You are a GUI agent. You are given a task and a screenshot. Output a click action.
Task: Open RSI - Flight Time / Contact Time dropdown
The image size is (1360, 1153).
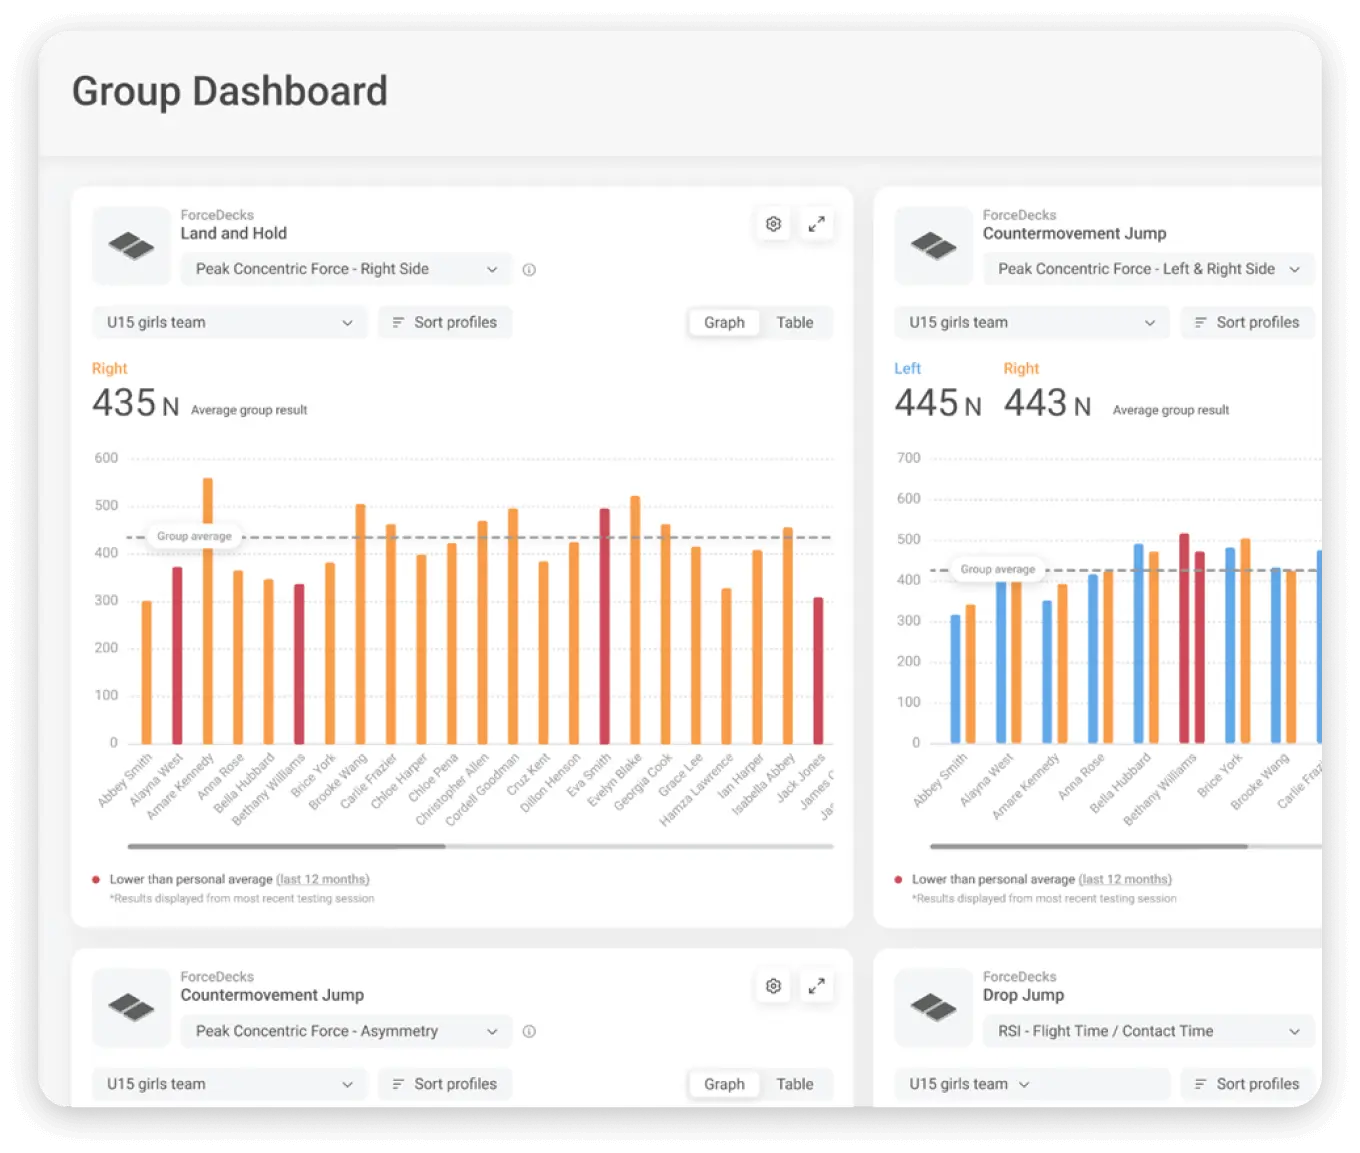[1147, 1031]
